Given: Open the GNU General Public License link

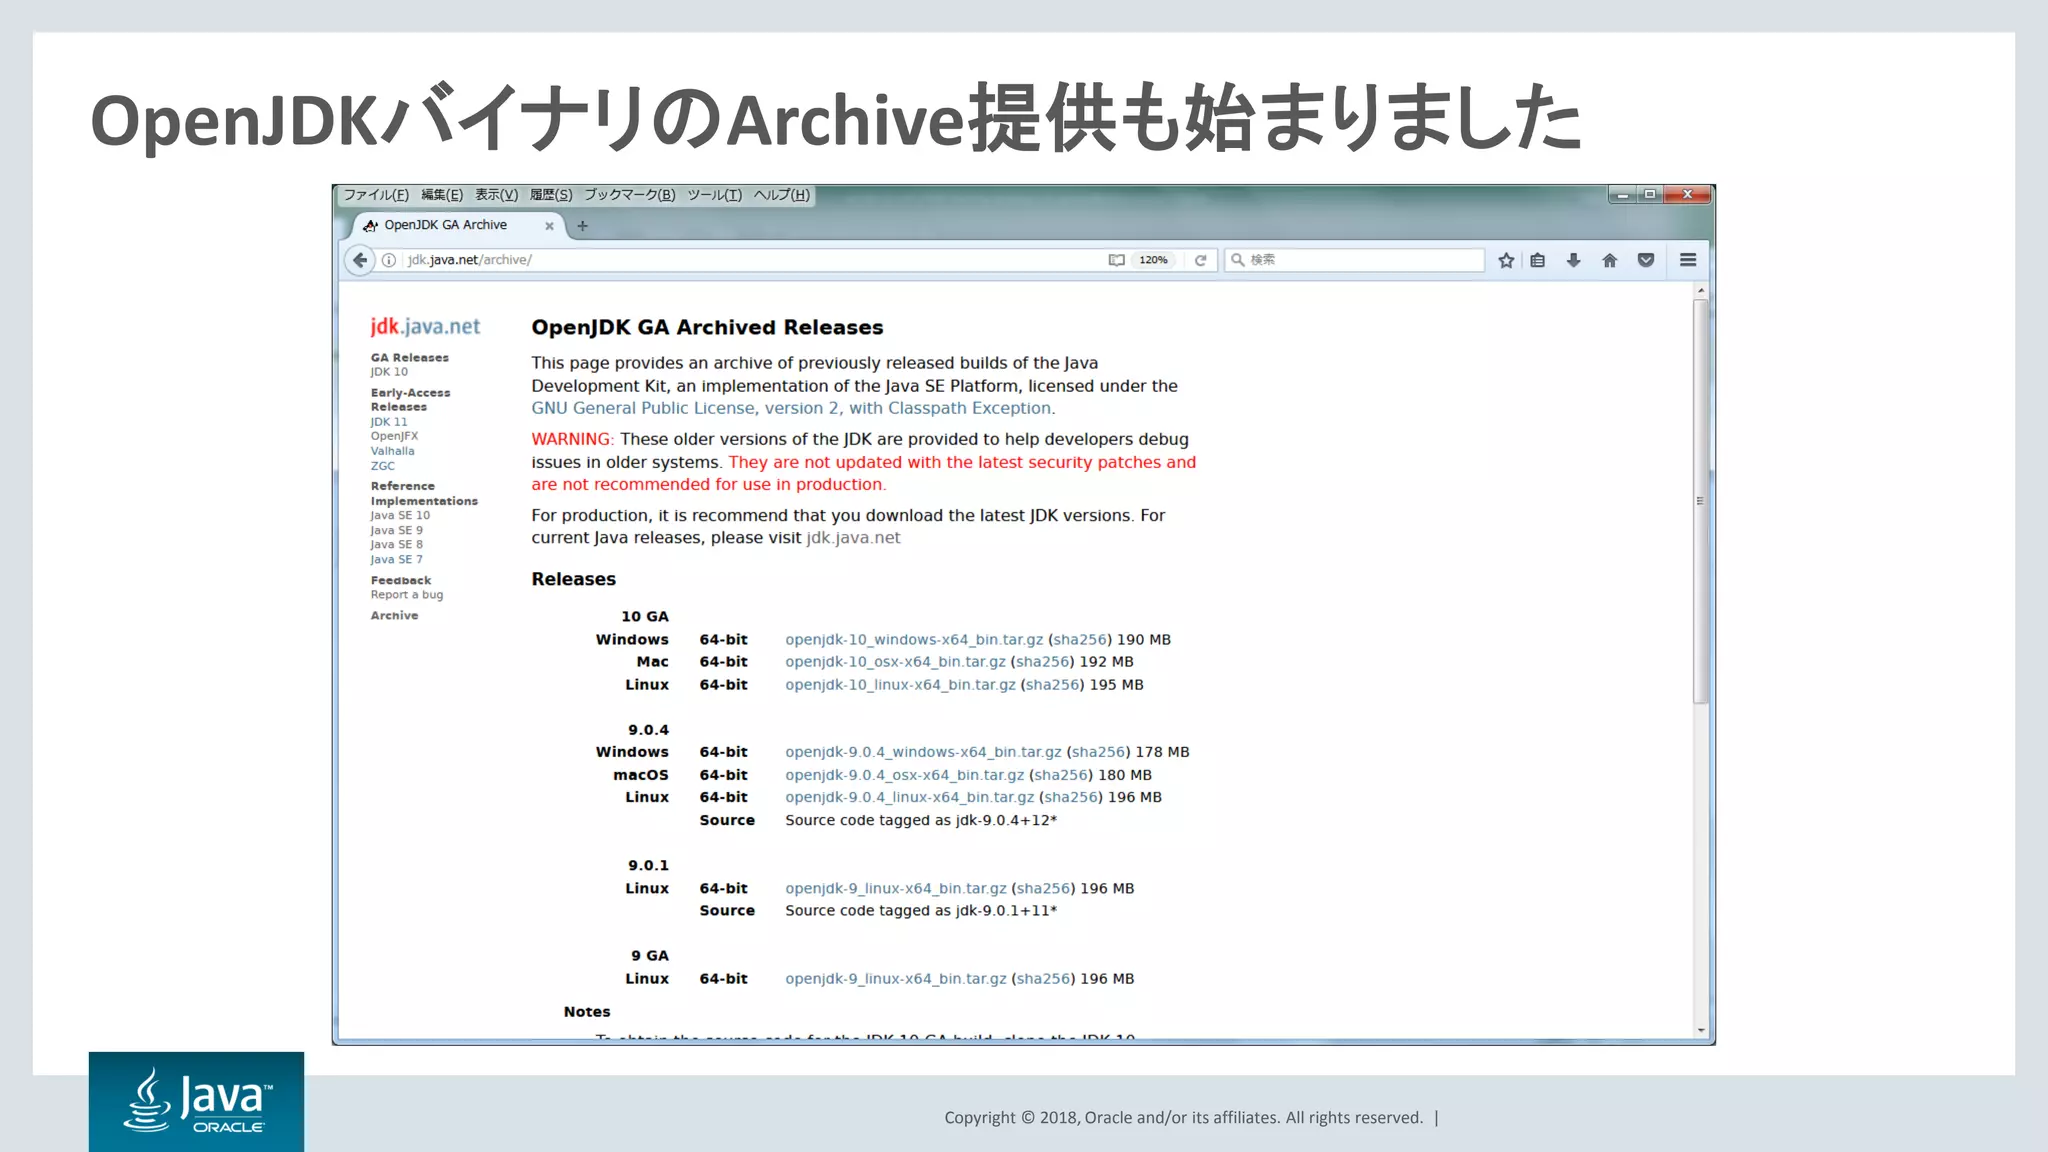Looking at the screenshot, I should [792, 408].
